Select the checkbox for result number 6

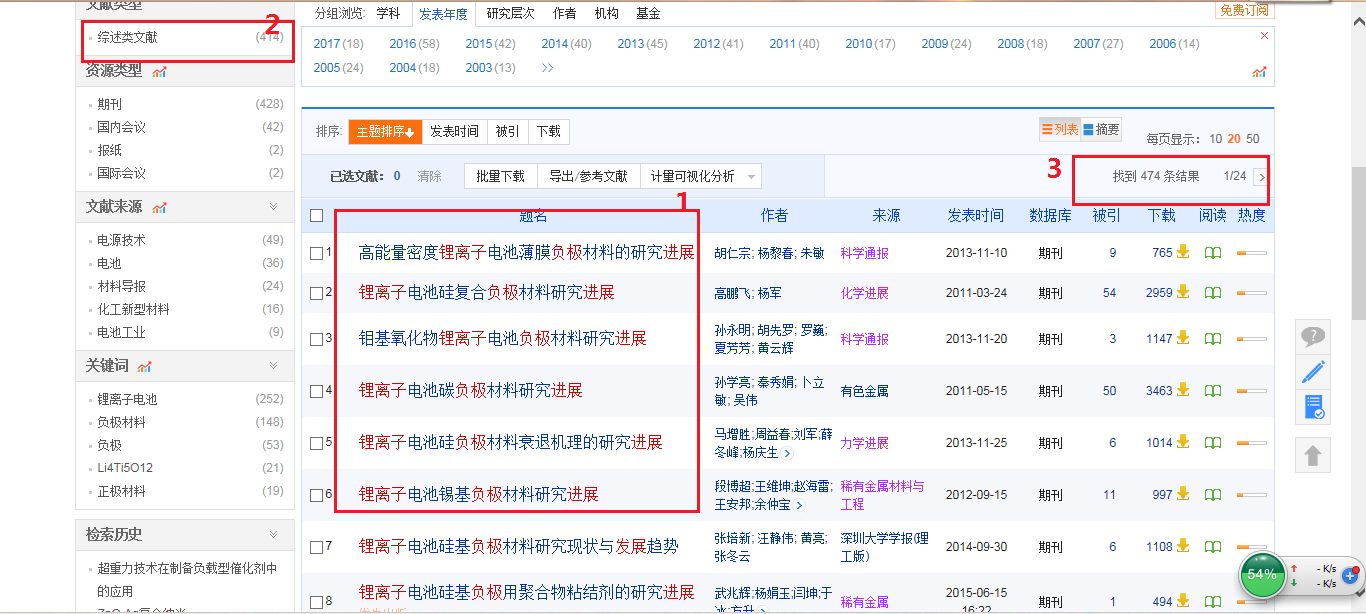tap(317, 495)
